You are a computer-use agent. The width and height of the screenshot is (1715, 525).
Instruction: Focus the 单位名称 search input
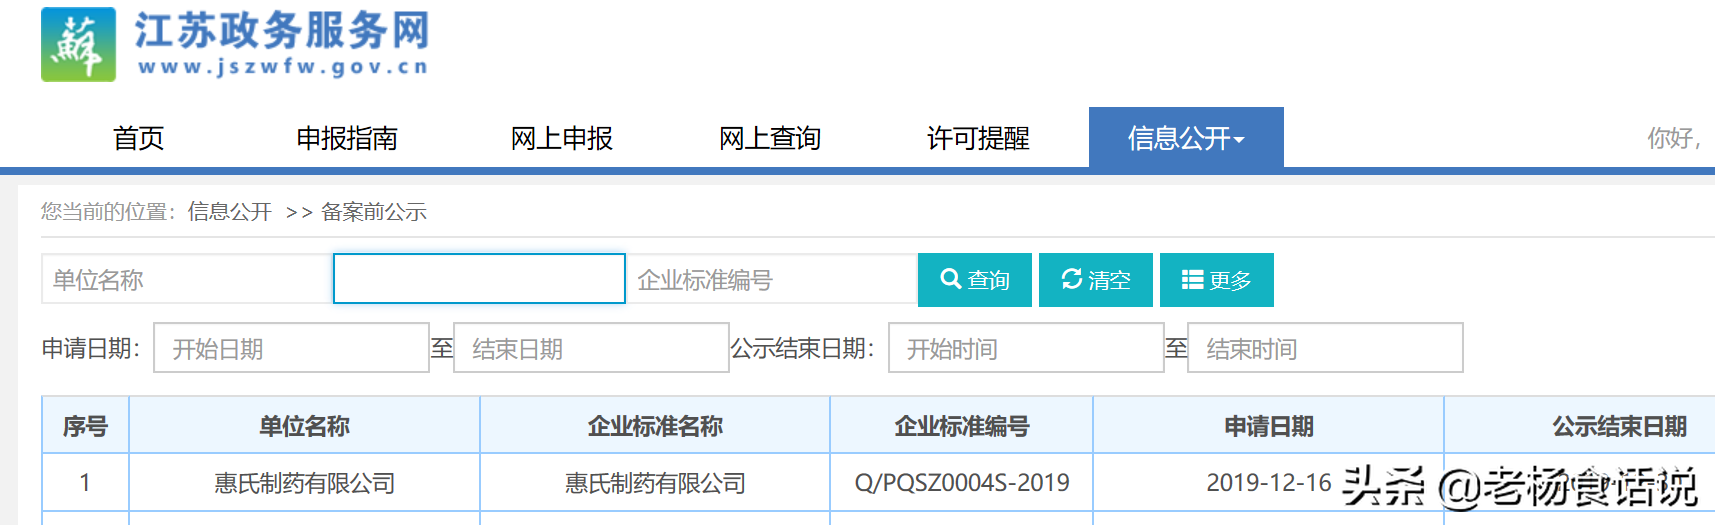pos(186,280)
